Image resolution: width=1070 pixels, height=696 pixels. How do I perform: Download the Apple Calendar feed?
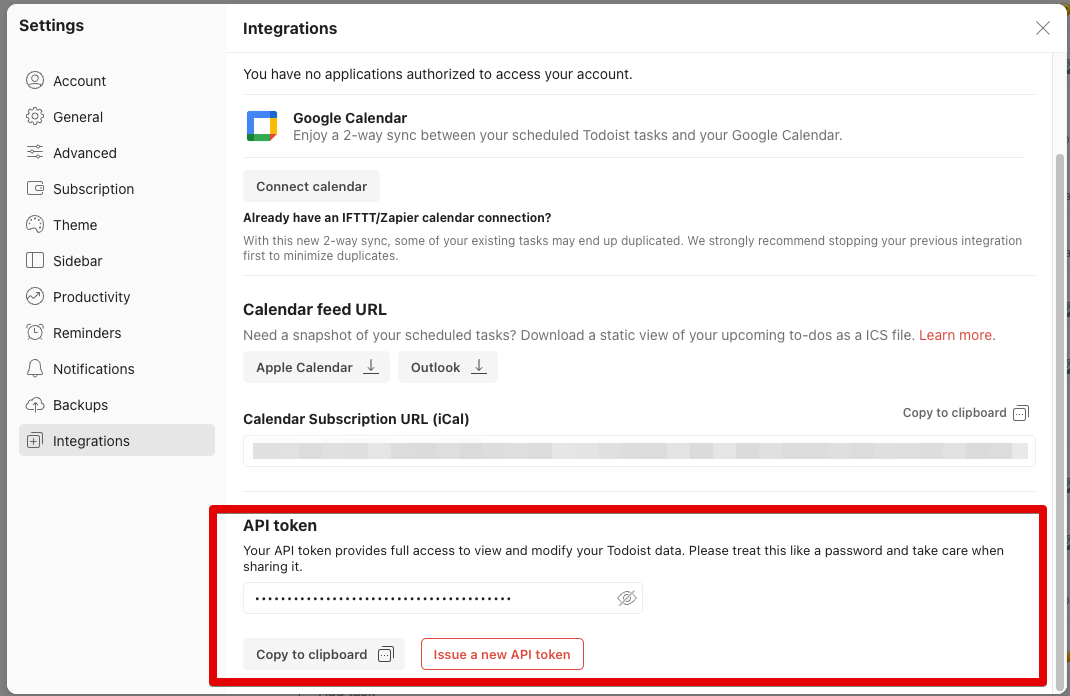316,367
